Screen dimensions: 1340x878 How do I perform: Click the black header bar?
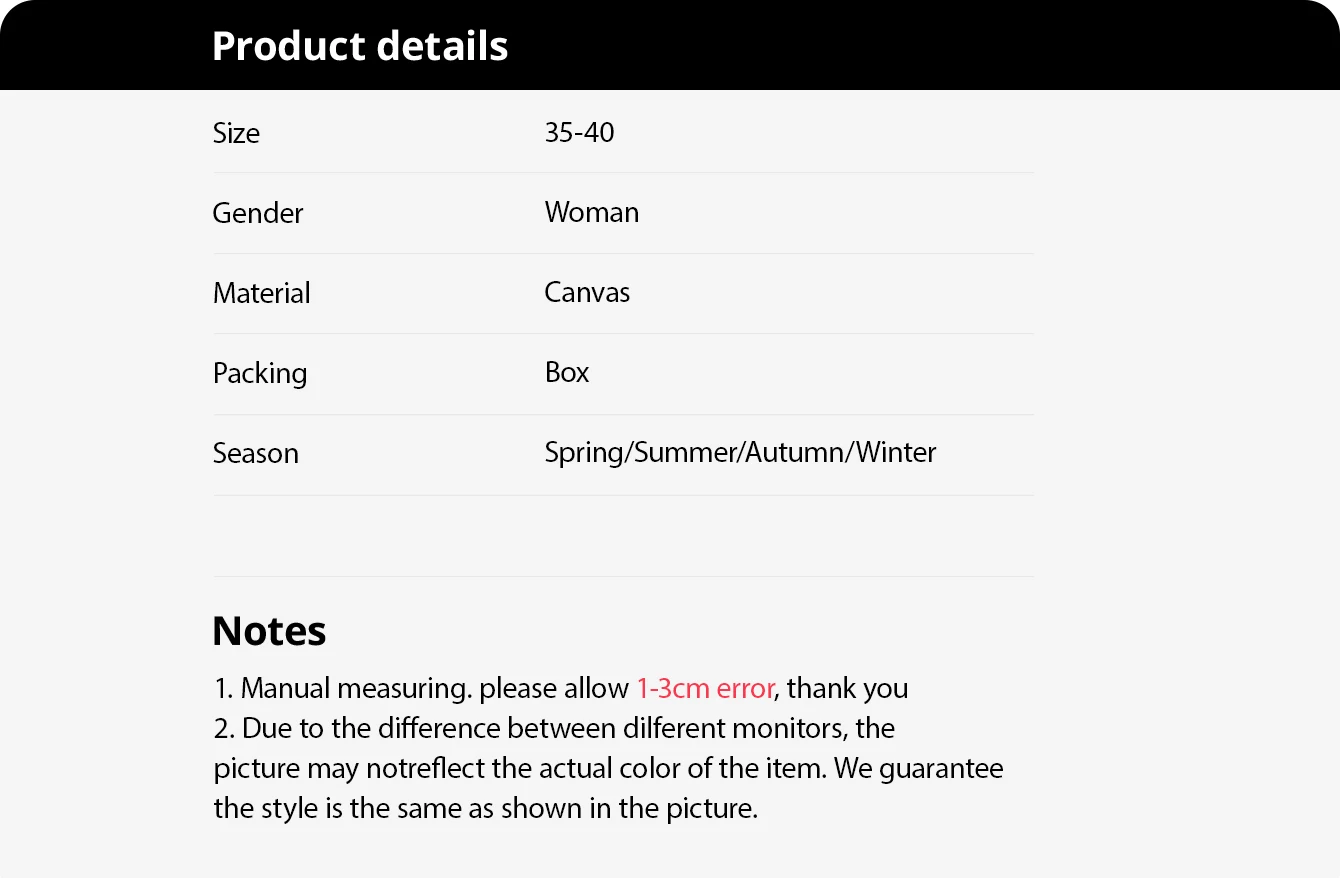pos(900,46)
